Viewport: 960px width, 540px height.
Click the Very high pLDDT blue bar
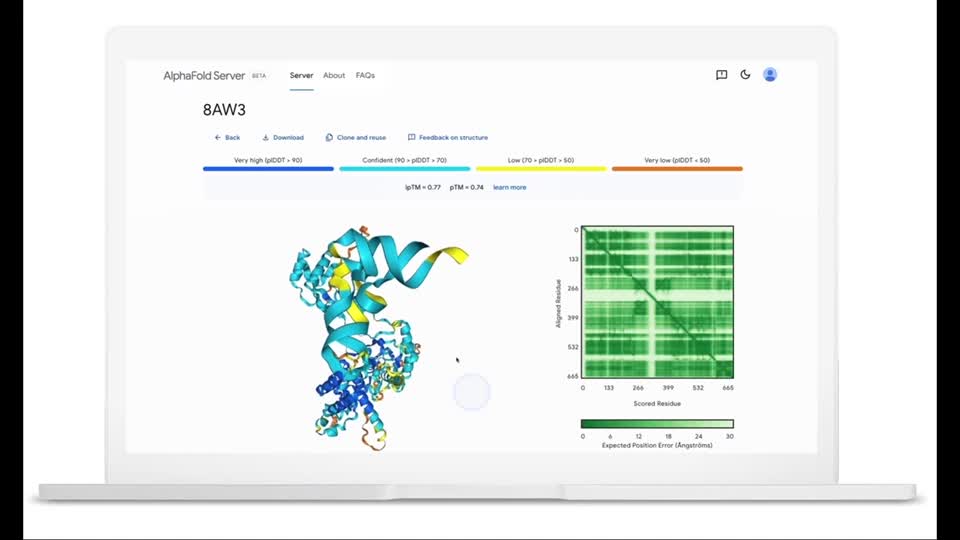[268, 168]
